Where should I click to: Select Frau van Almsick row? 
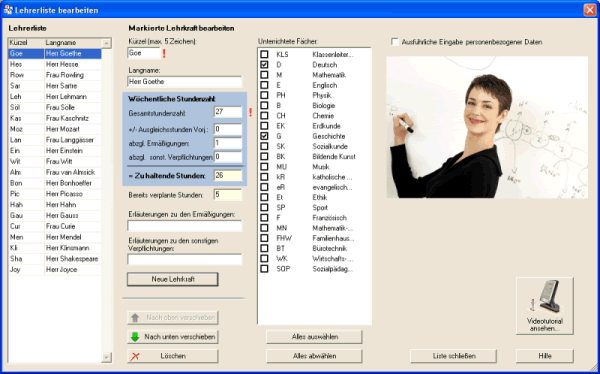(55, 172)
